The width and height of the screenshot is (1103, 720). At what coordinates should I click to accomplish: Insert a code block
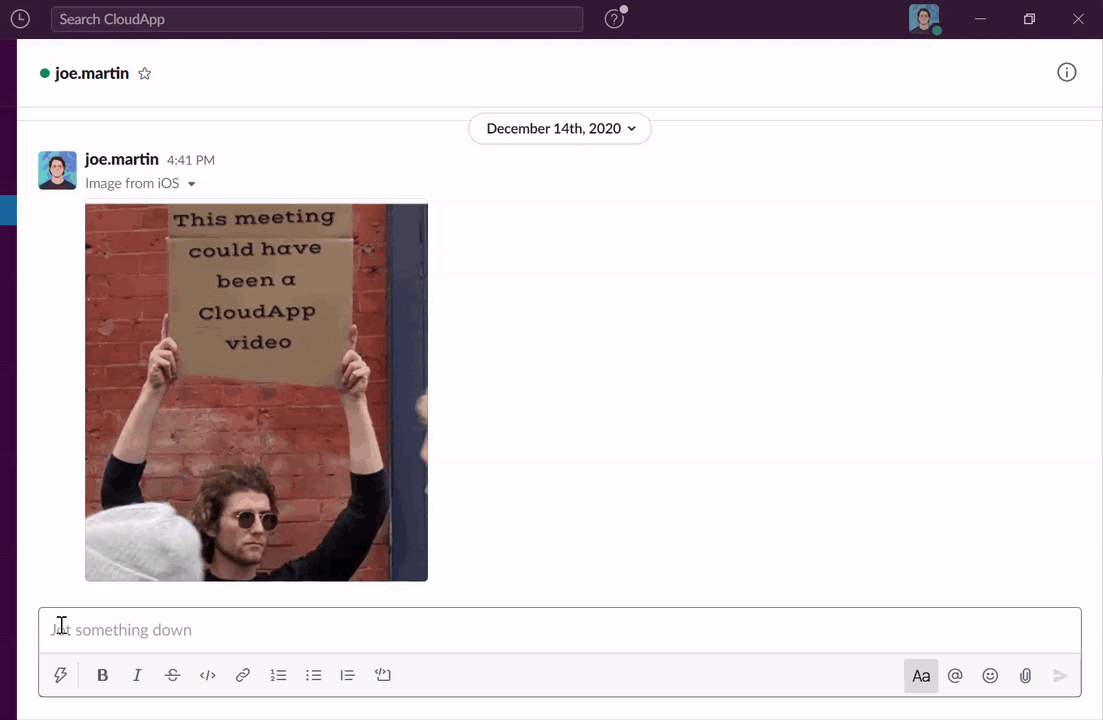pyautogui.click(x=383, y=676)
